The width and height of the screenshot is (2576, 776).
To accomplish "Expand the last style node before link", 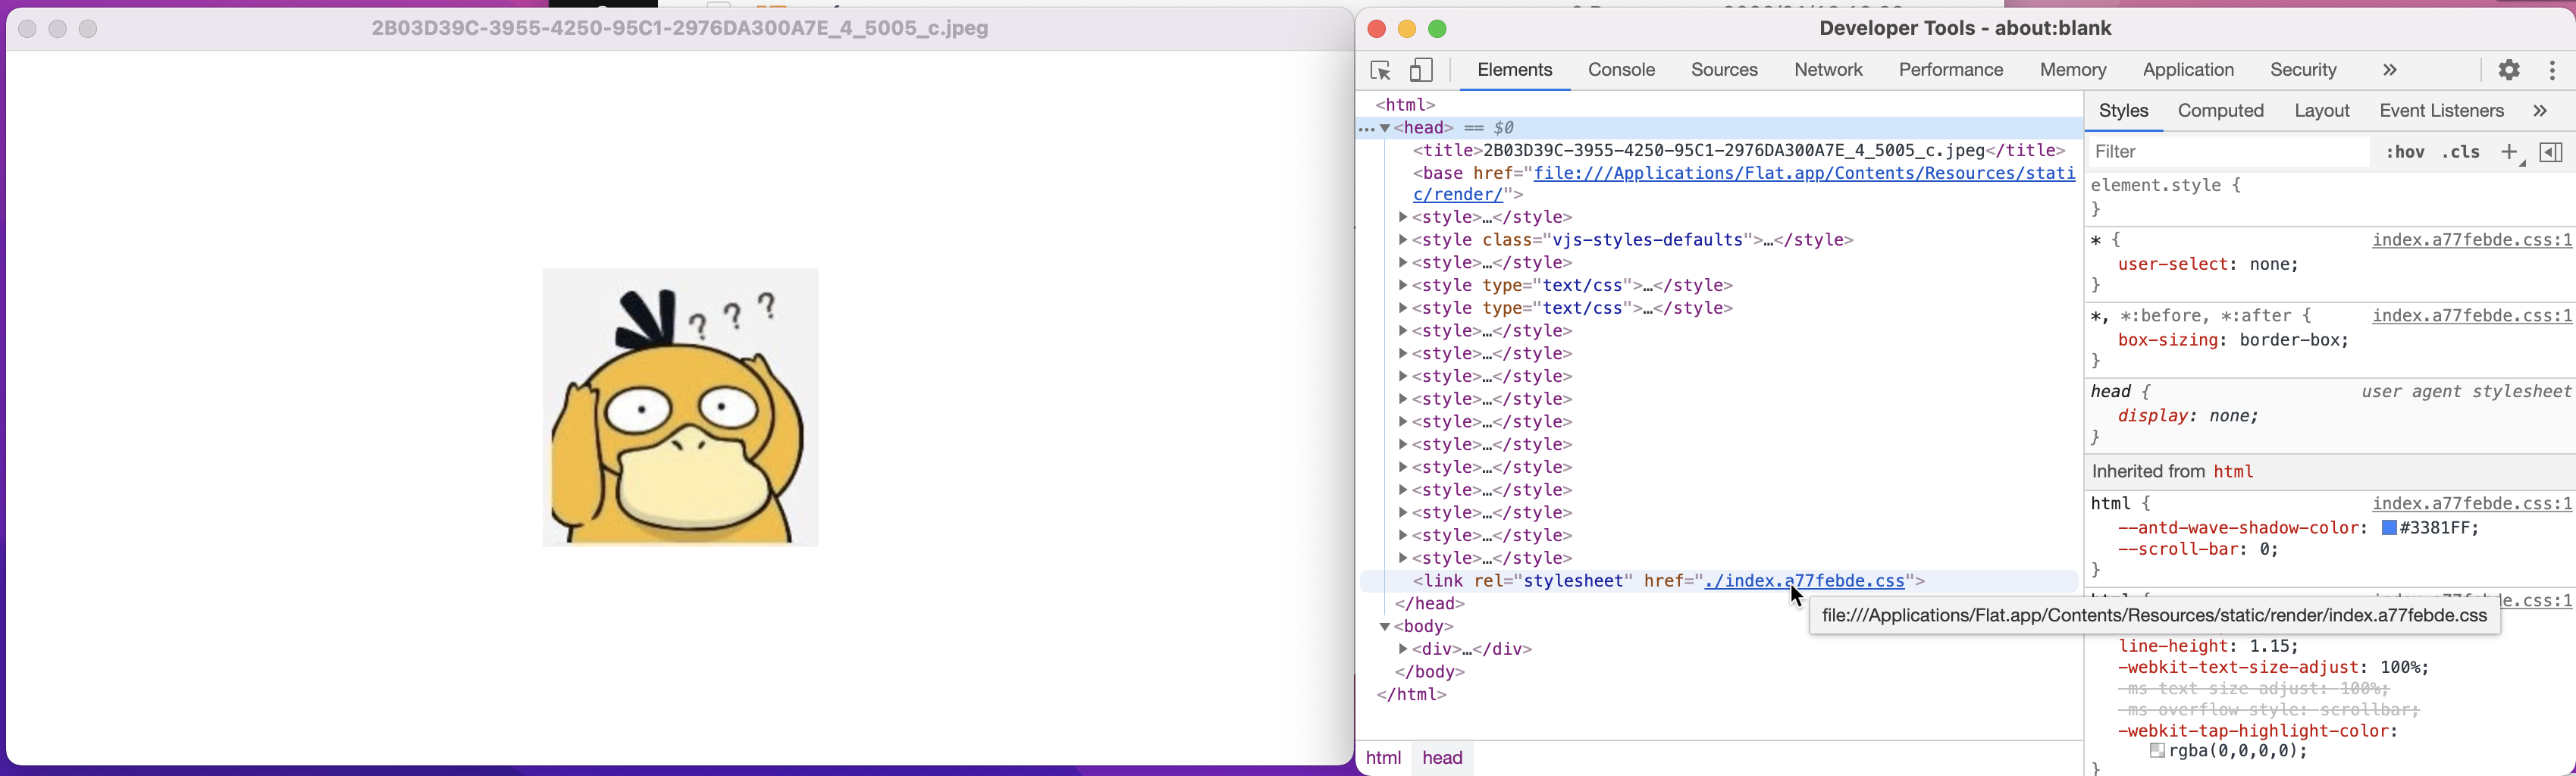I will (x=1403, y=558).
